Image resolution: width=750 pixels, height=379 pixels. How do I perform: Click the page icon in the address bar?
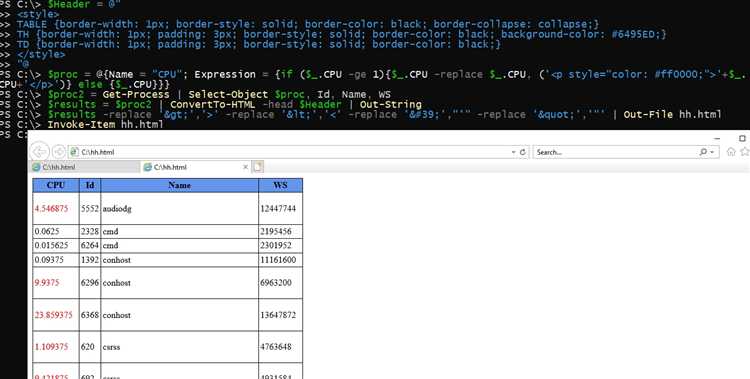[74, 152]
